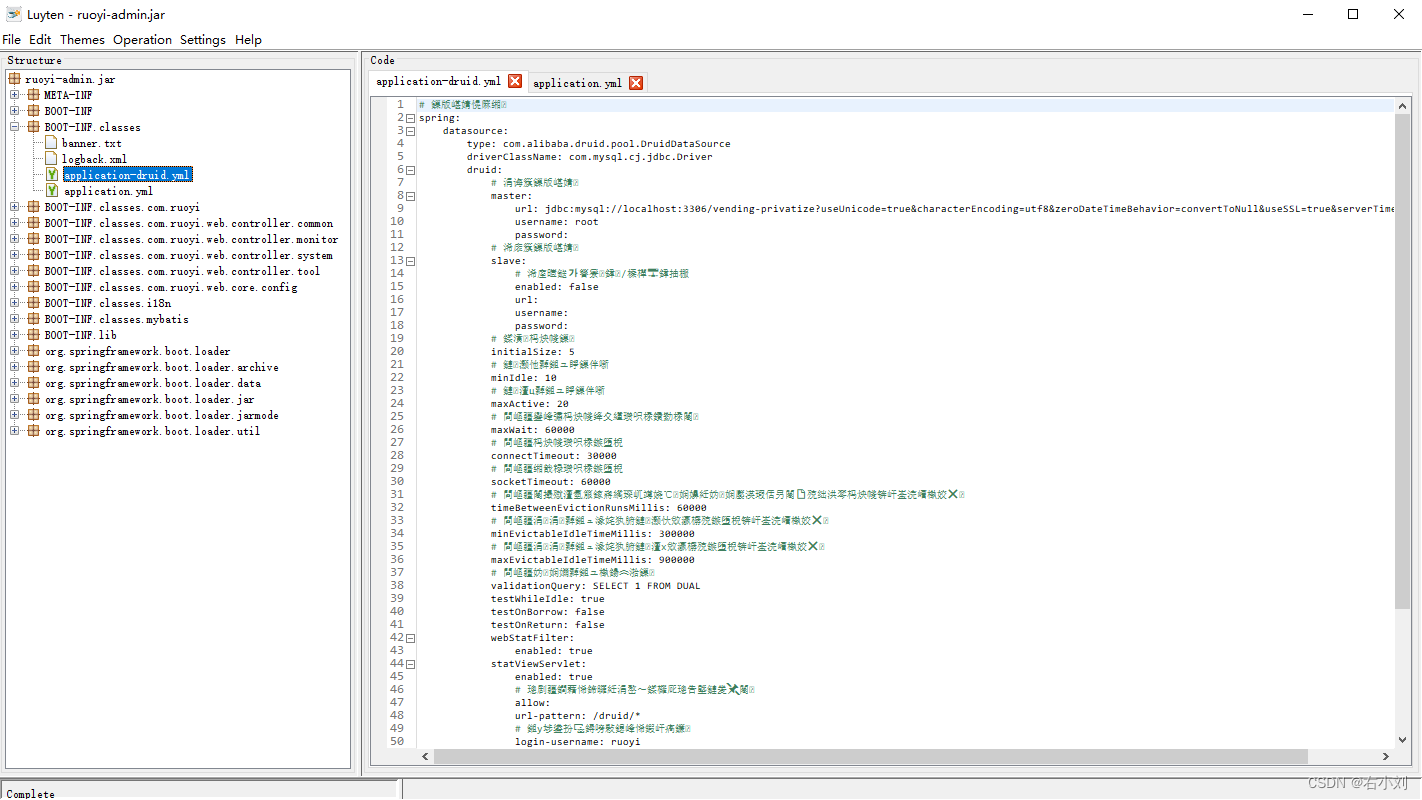Viewport: 1422px width, 800px height.
Task: Open the Operation menu
Action: pos(142,40)
